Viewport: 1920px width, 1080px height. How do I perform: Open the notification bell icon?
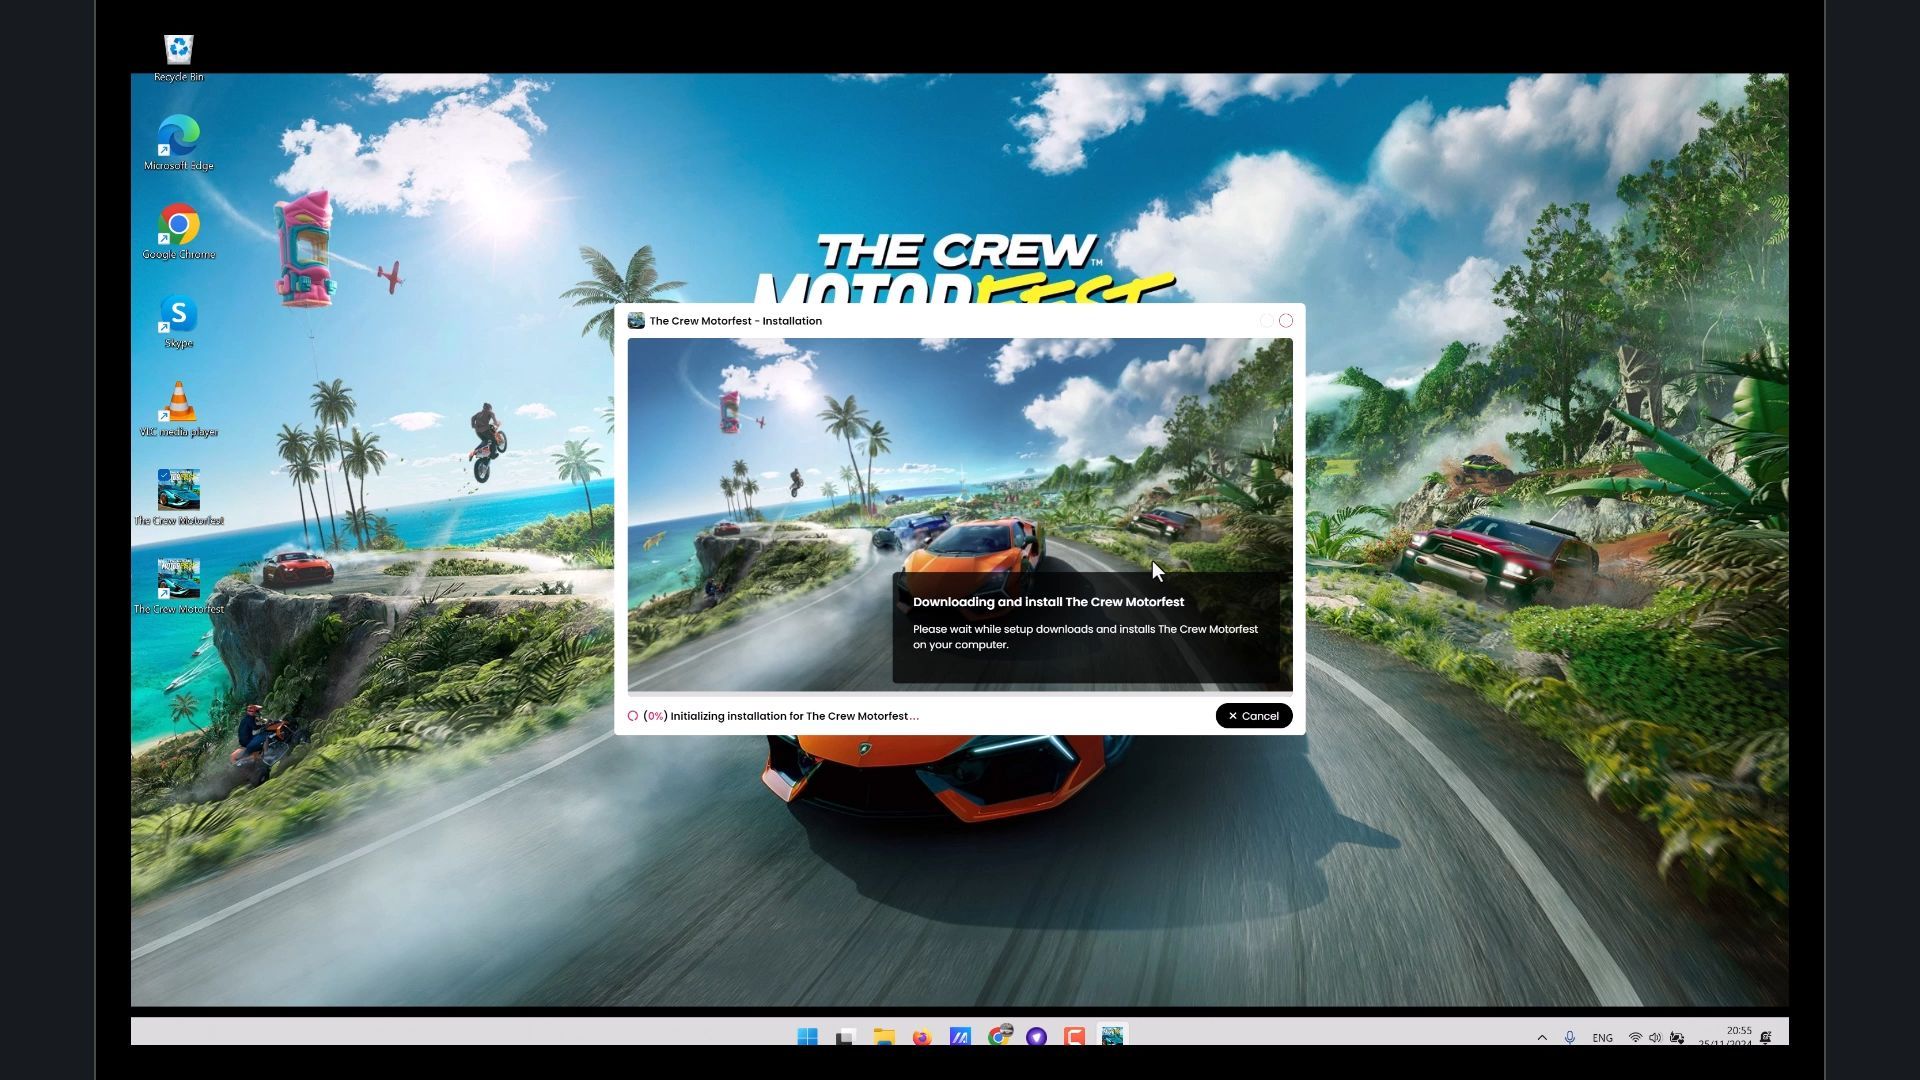(1766, 1037)
